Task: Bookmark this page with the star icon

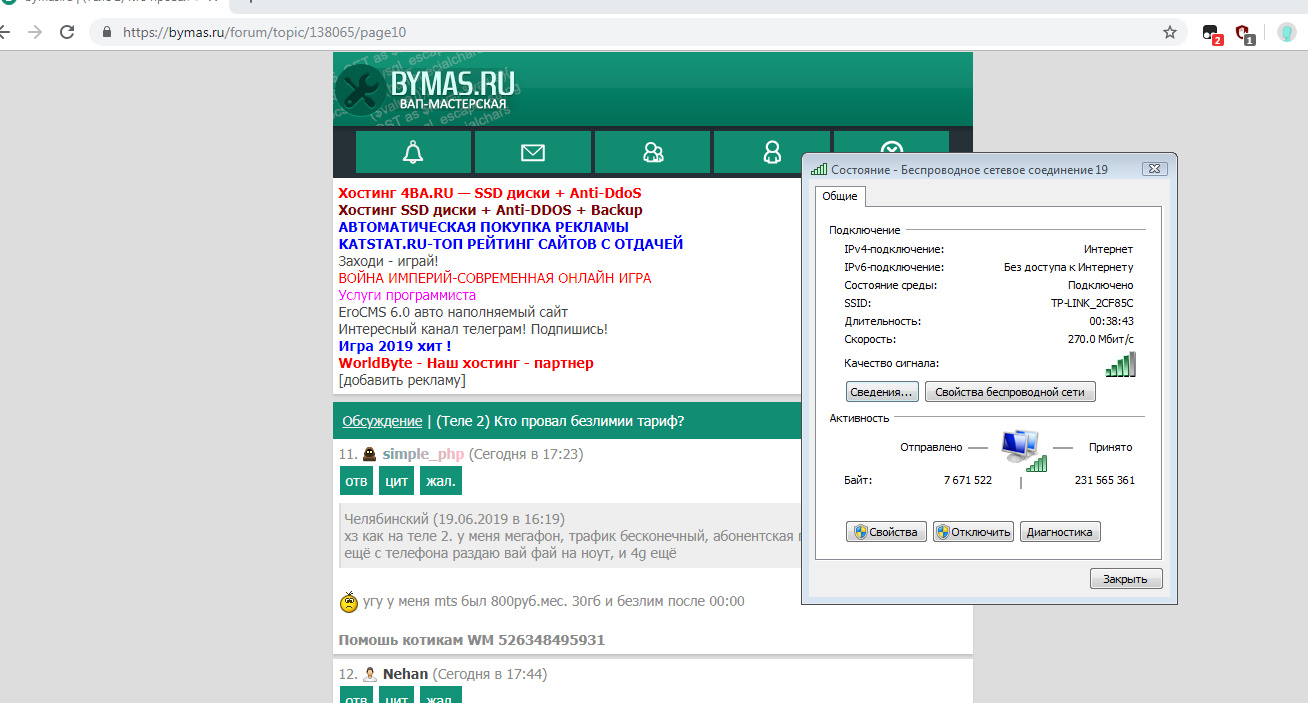Action: point(1169,32)
